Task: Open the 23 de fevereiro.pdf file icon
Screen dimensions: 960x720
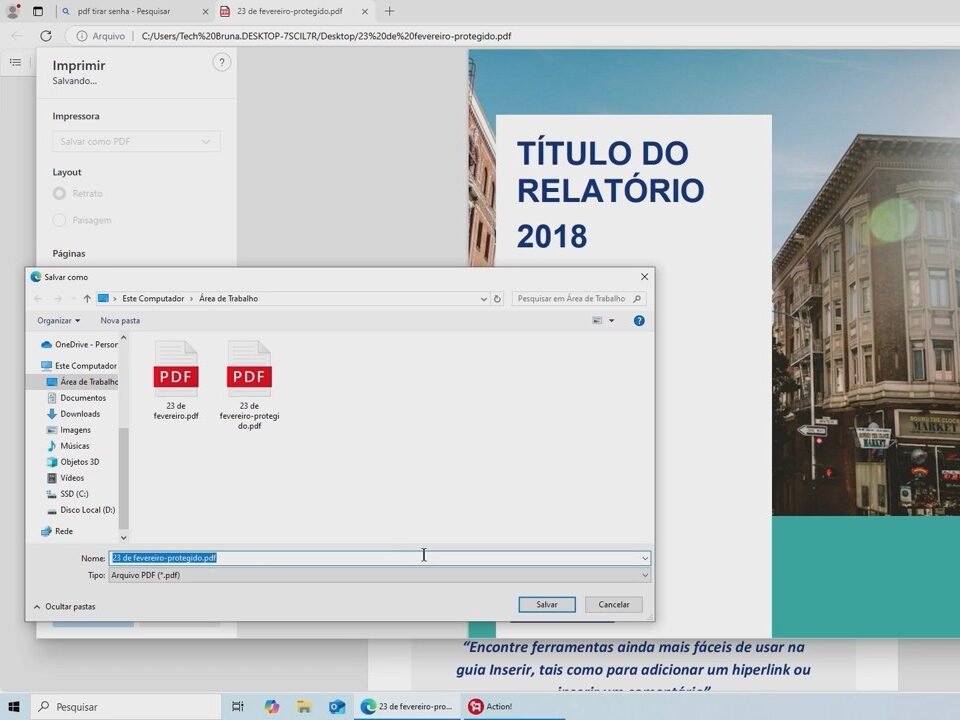Action: coord(176,369)
